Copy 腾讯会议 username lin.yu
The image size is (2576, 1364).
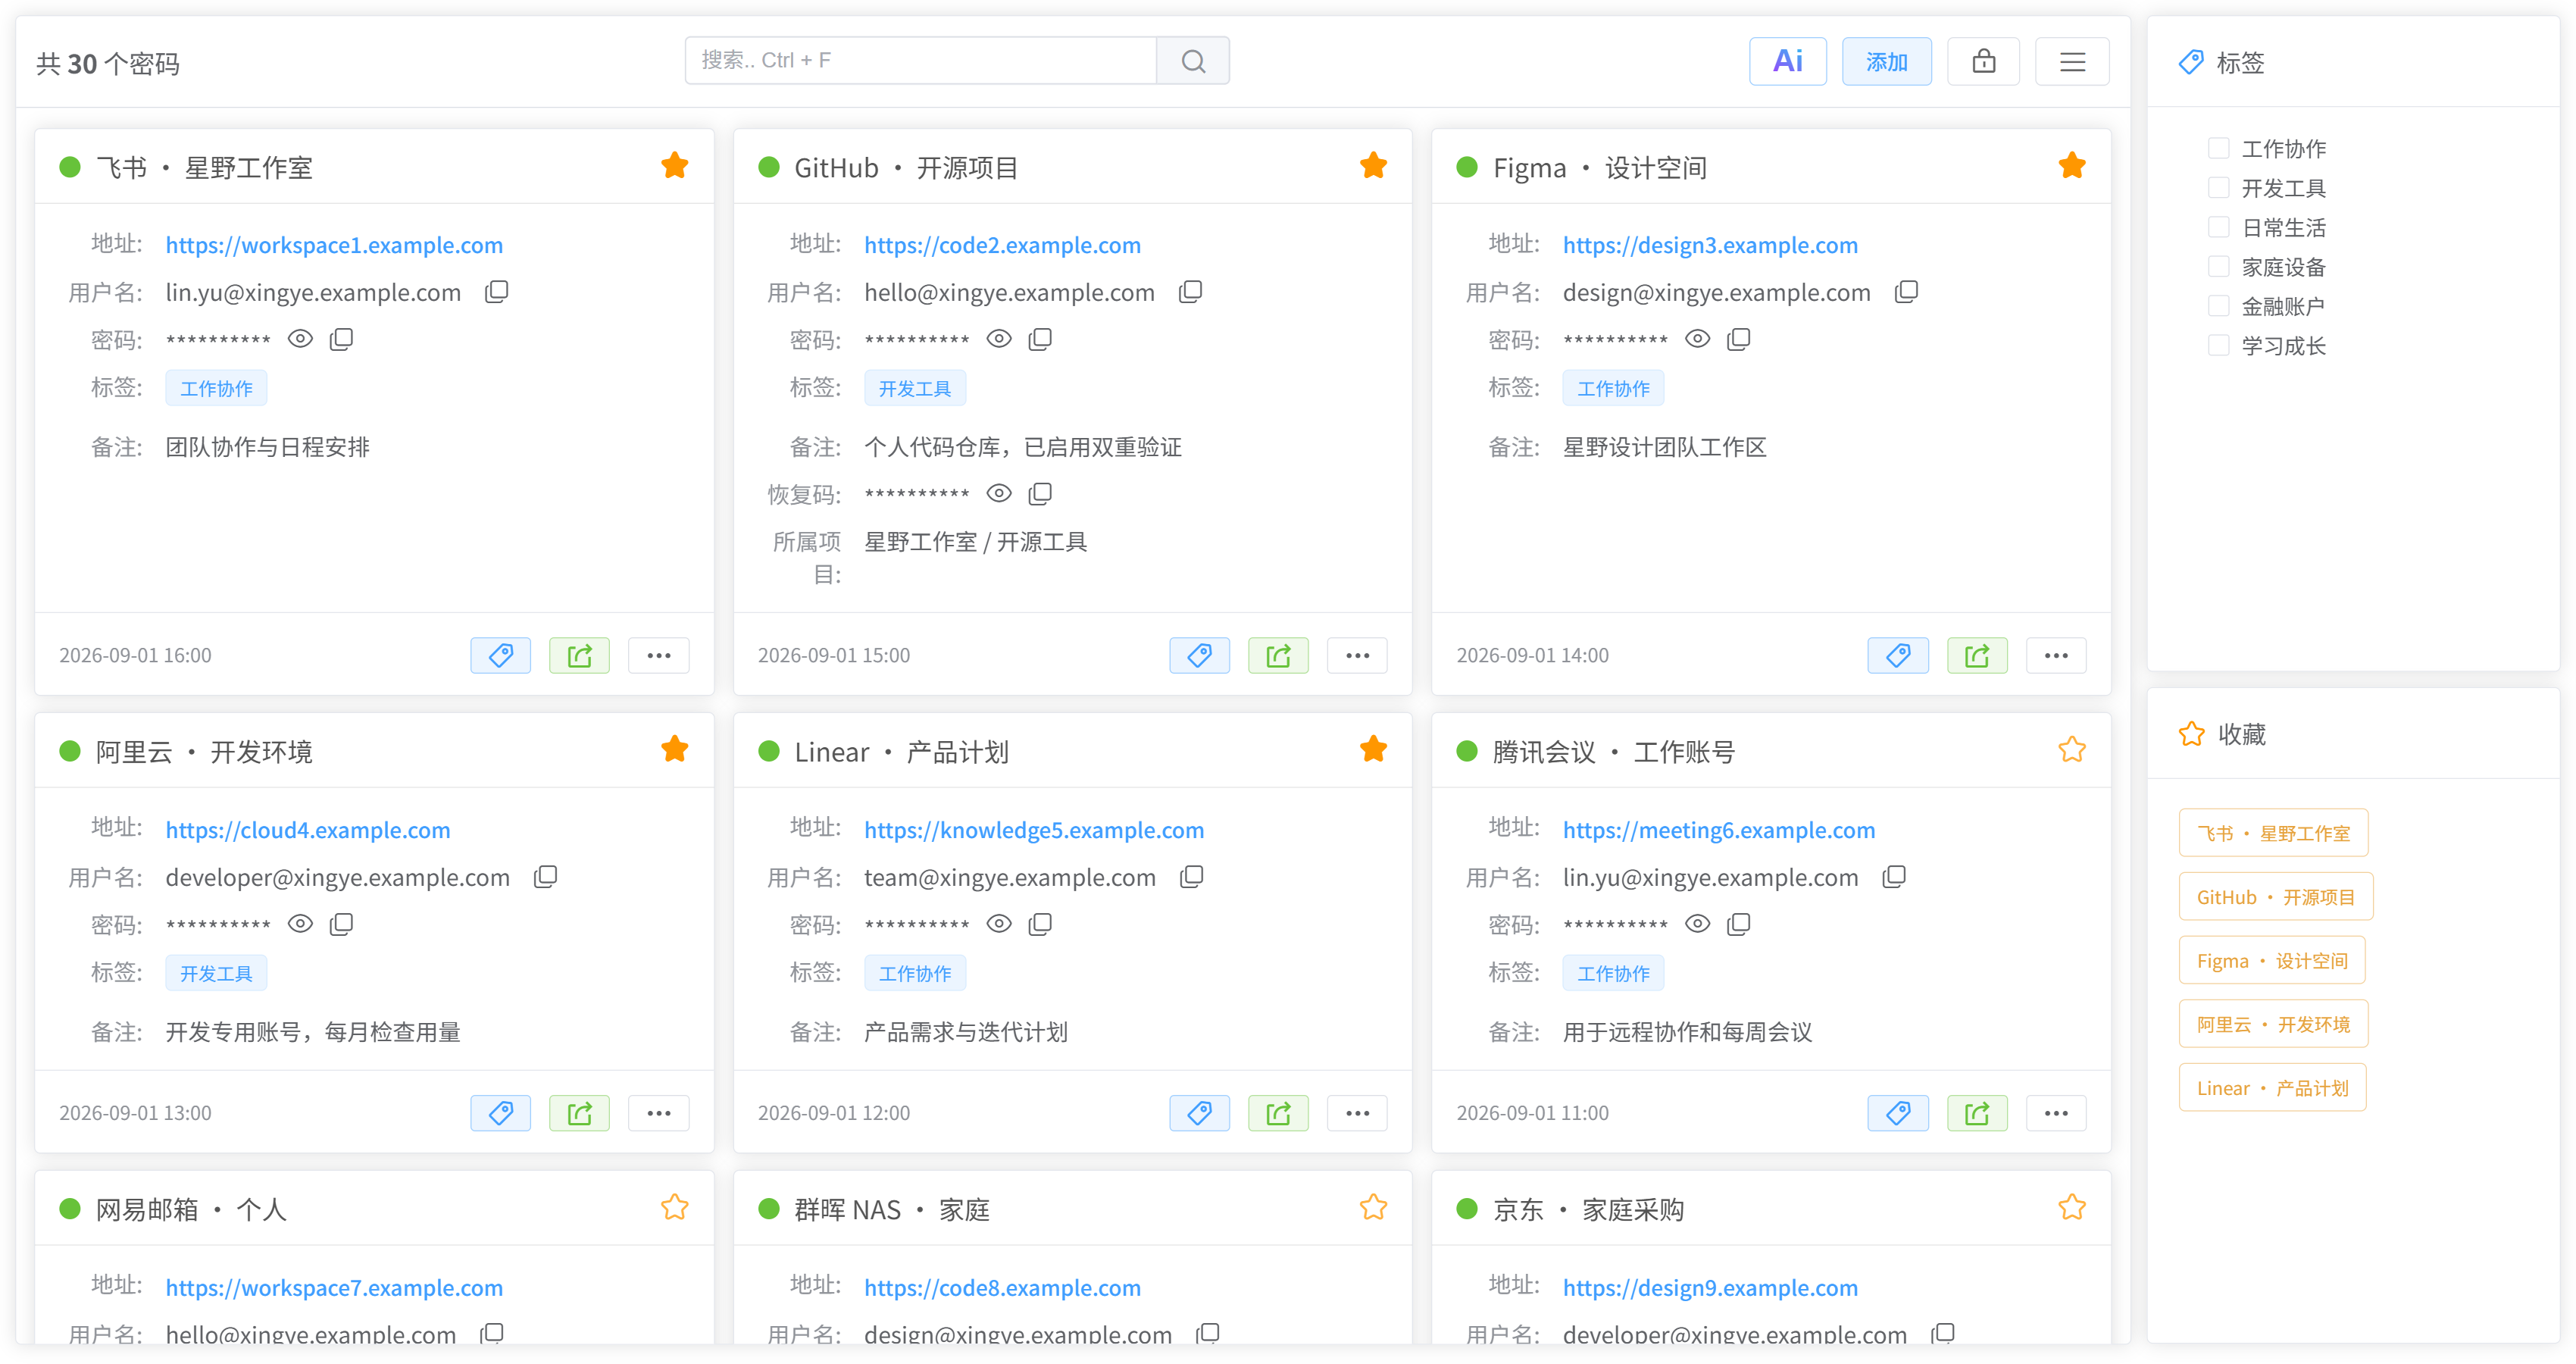[x=1894, y=876]
